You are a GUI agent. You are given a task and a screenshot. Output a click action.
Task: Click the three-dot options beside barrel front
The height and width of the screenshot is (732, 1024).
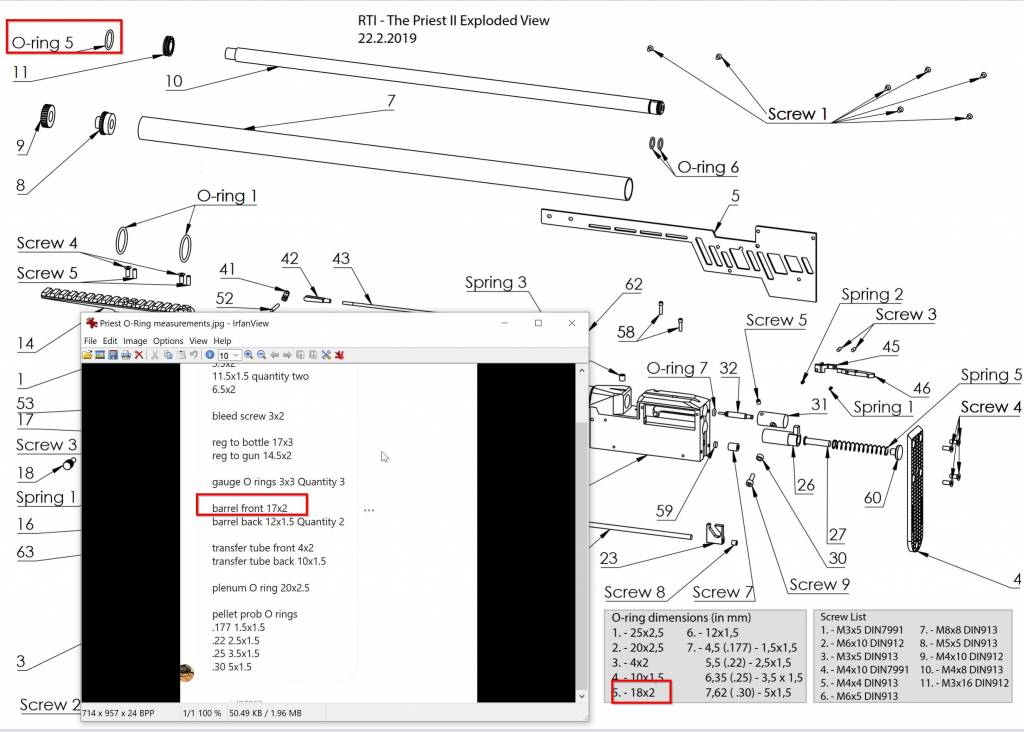(369, 510)
